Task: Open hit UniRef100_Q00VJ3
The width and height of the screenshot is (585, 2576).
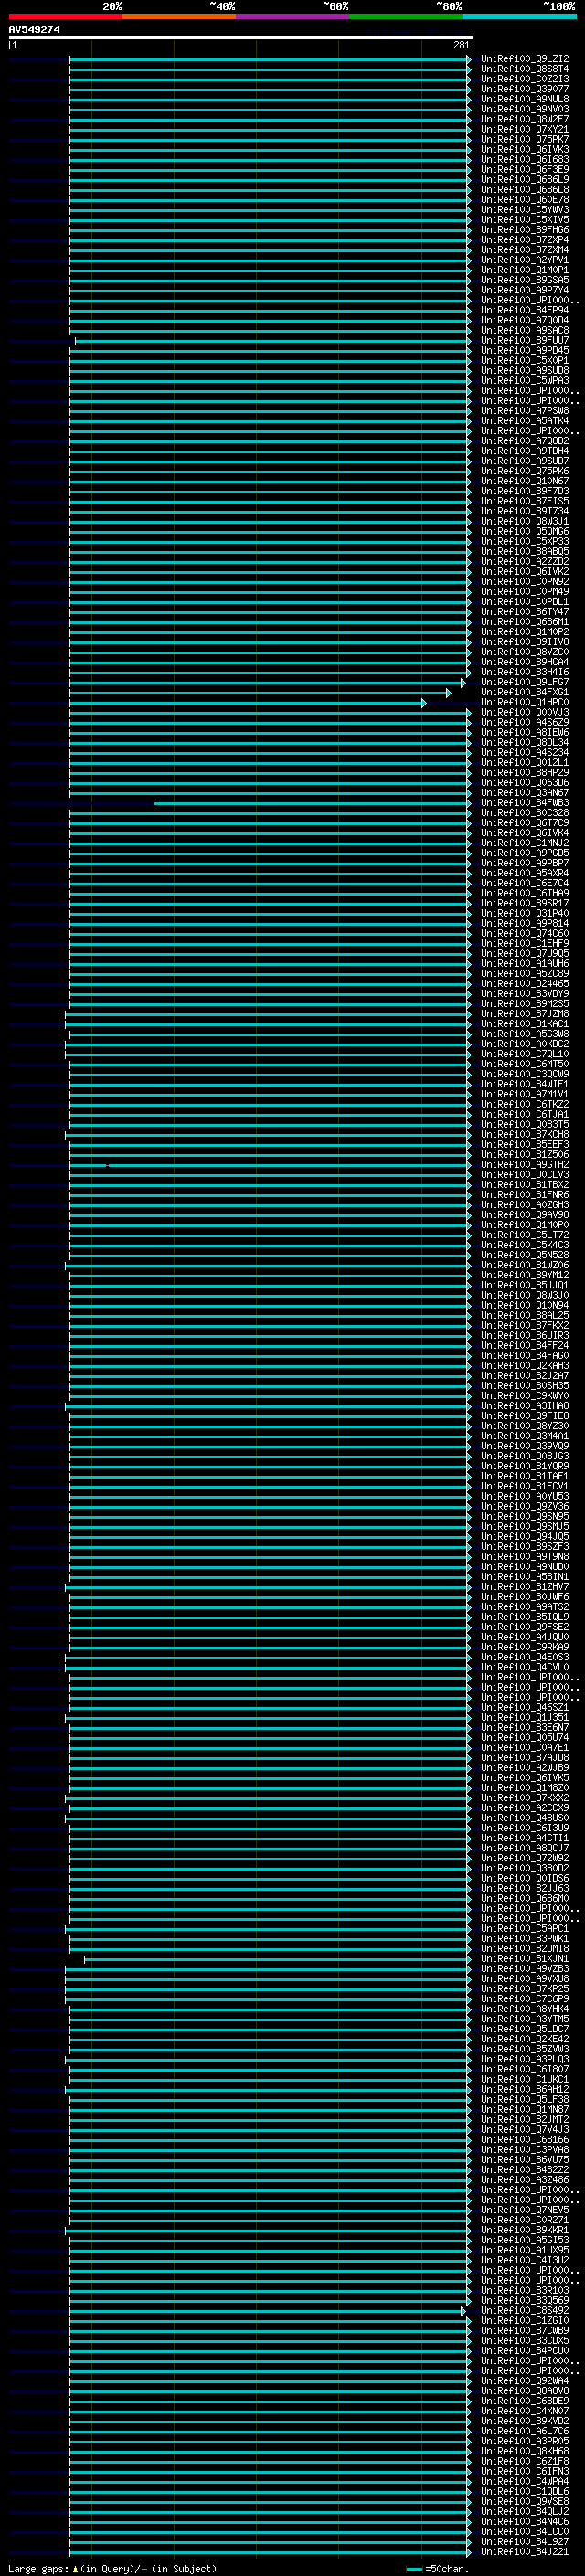Action: click(x=525, y=712)
